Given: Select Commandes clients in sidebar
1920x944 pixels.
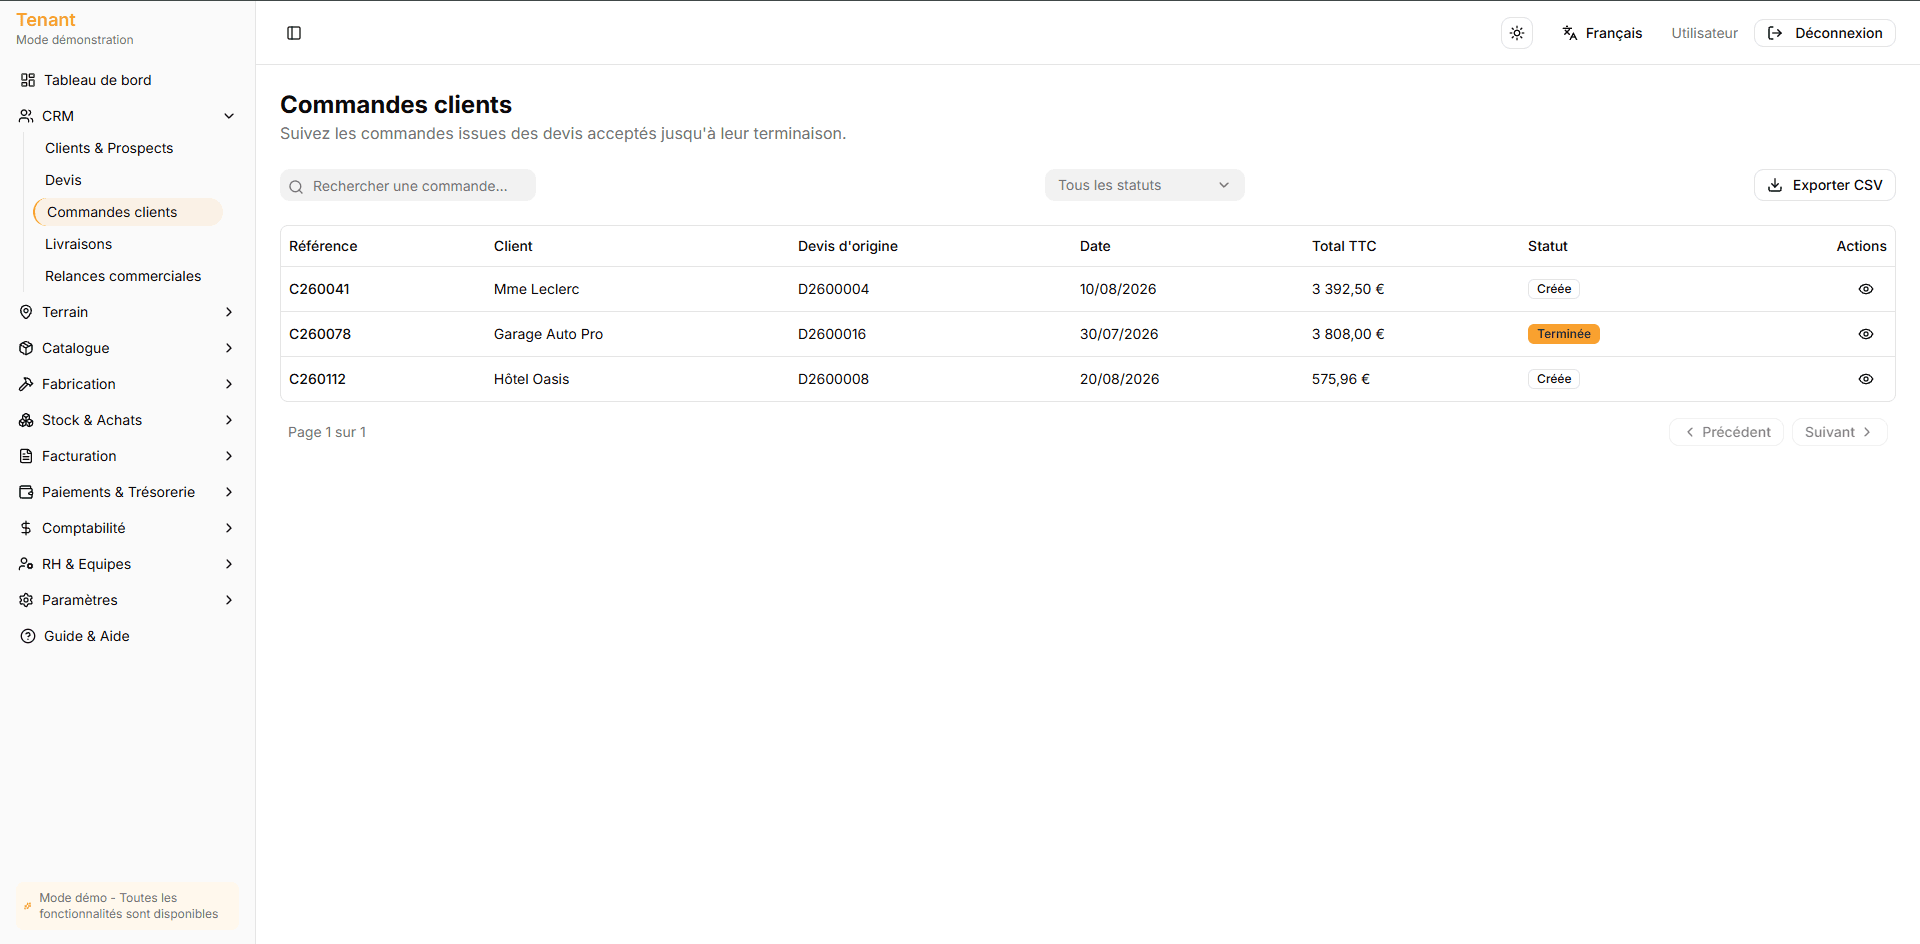Looking at the screenshot, I should coord(128,212).
